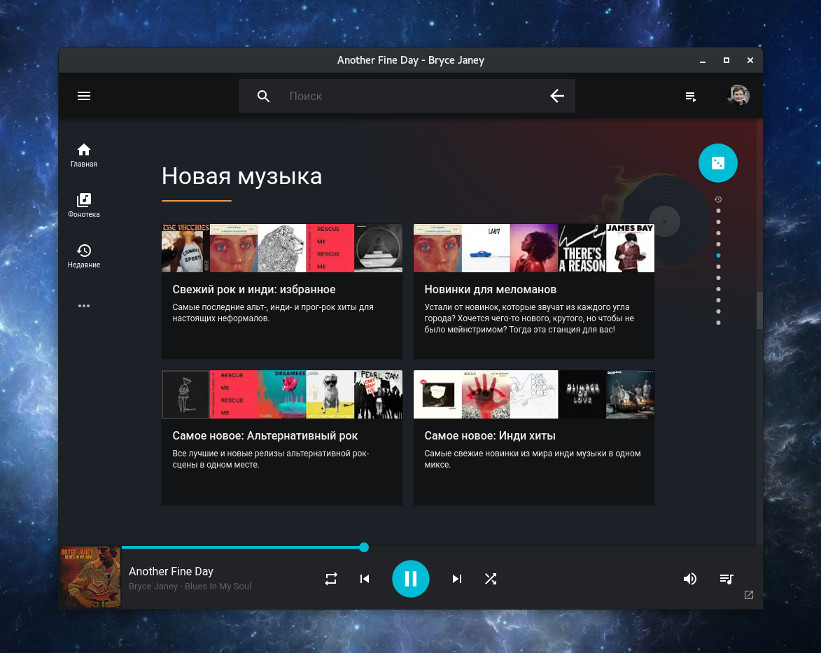Click There's A Reason album cover

coord(582,248)
